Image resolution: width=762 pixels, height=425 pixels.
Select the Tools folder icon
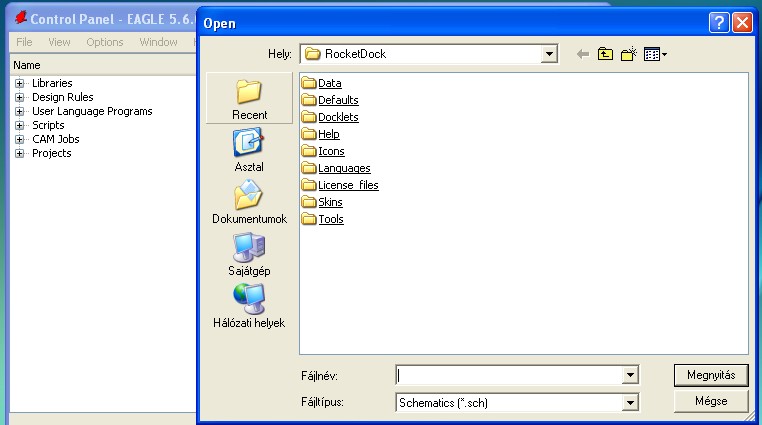(309, 219)
